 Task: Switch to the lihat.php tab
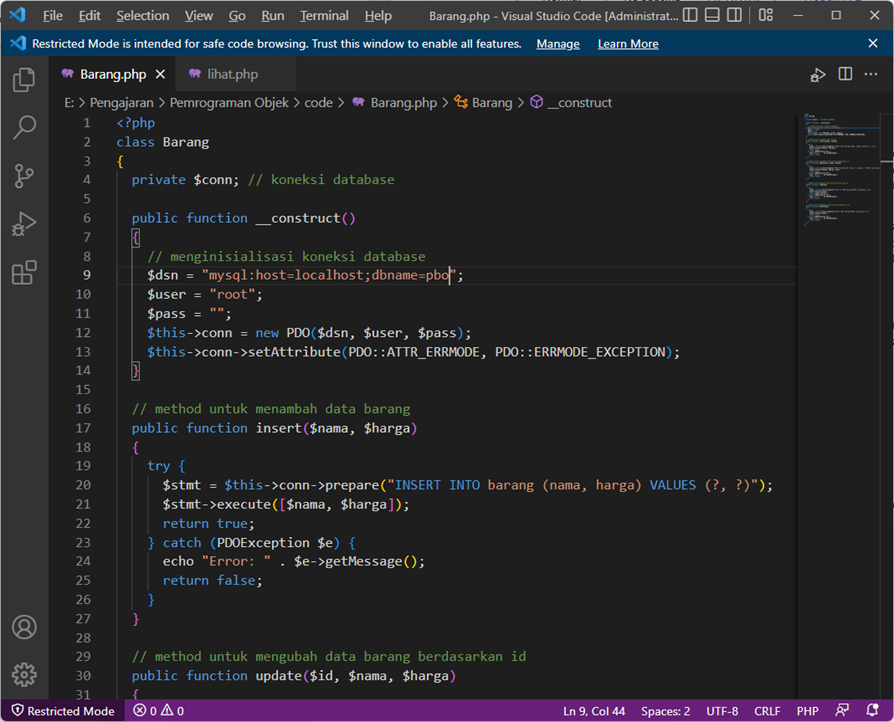[x=232, y=74]
